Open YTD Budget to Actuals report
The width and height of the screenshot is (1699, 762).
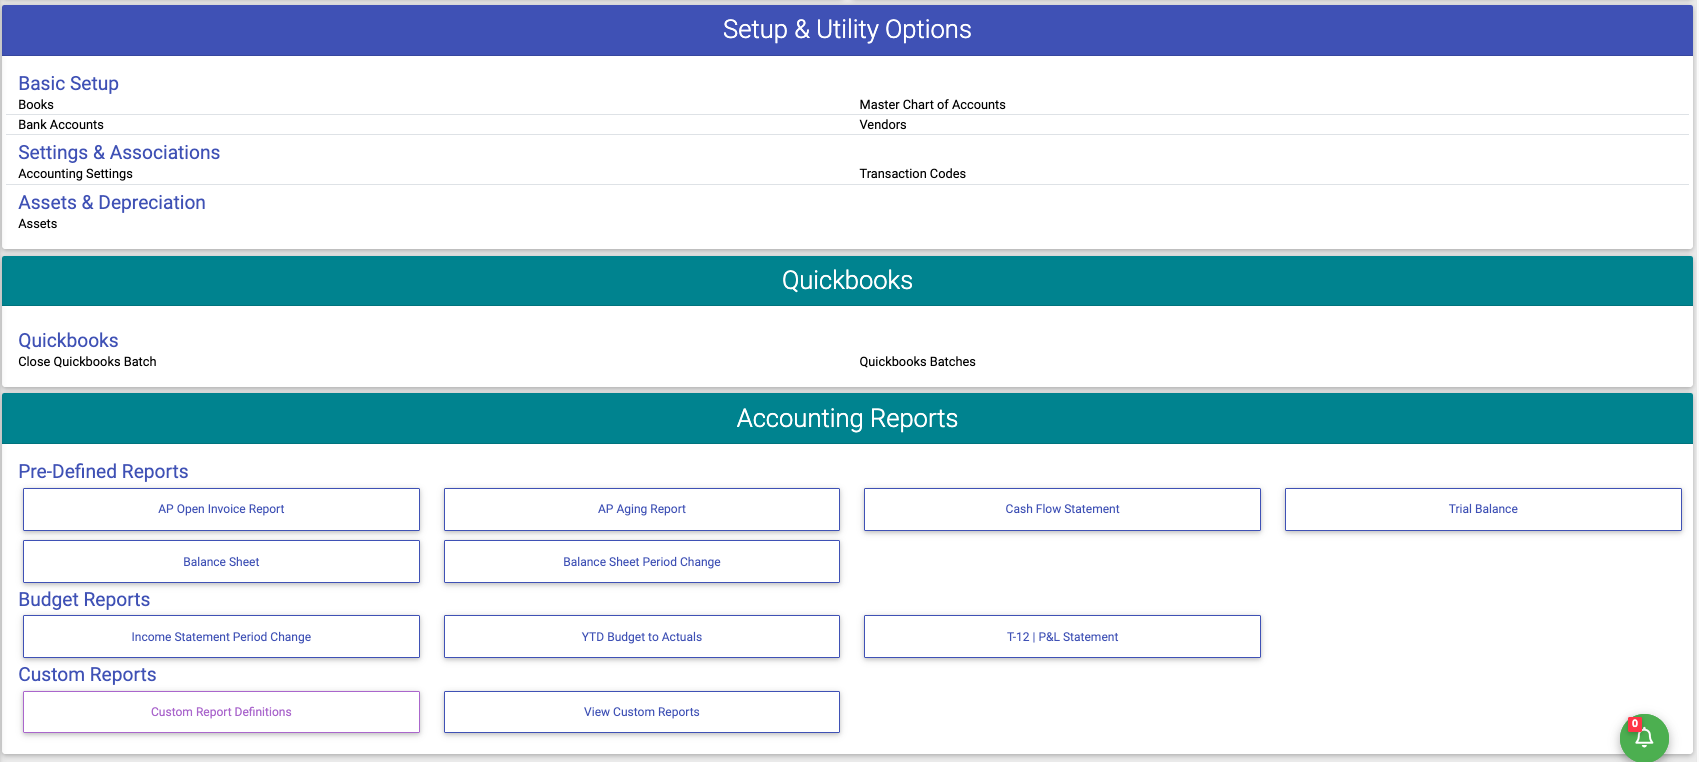click(642, 637)
